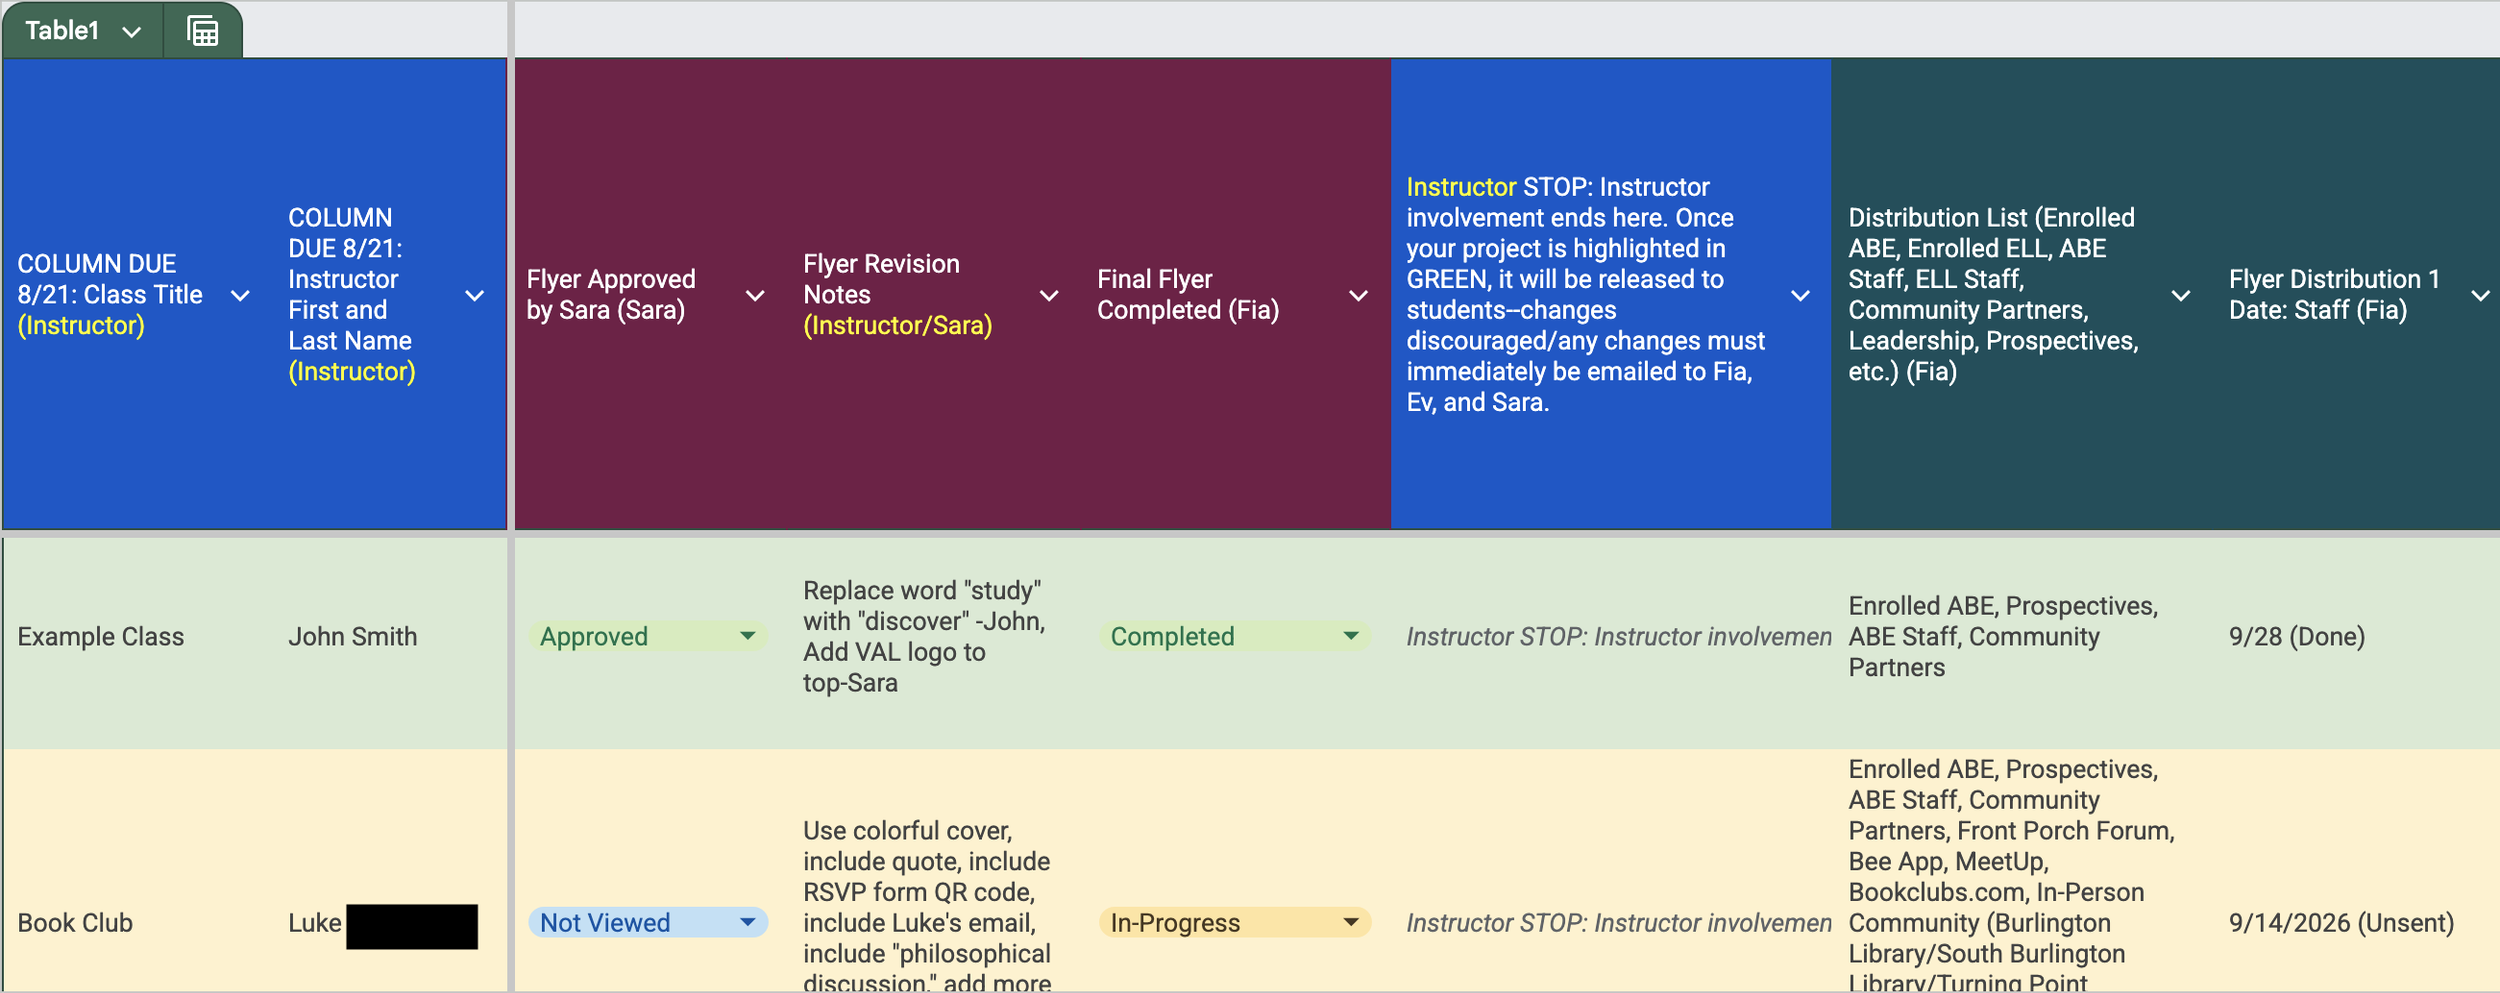This screenshot has height=993, width=2500.
Task: Open Instructor STOP column header arrow
Action: [x=1800, y=296]
